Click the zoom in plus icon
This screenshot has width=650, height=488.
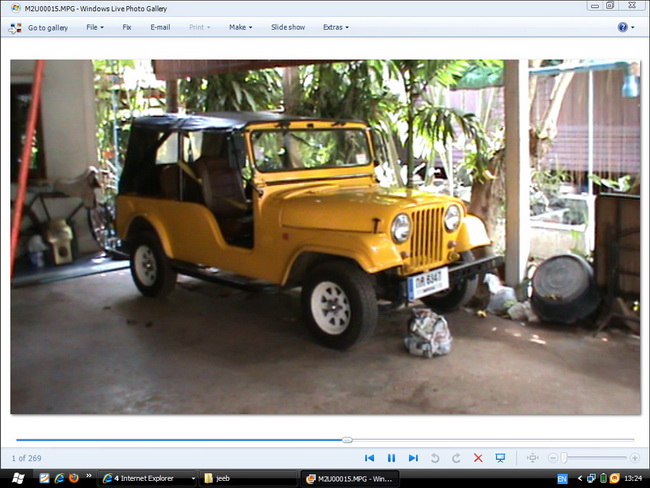tap(634, 458)
